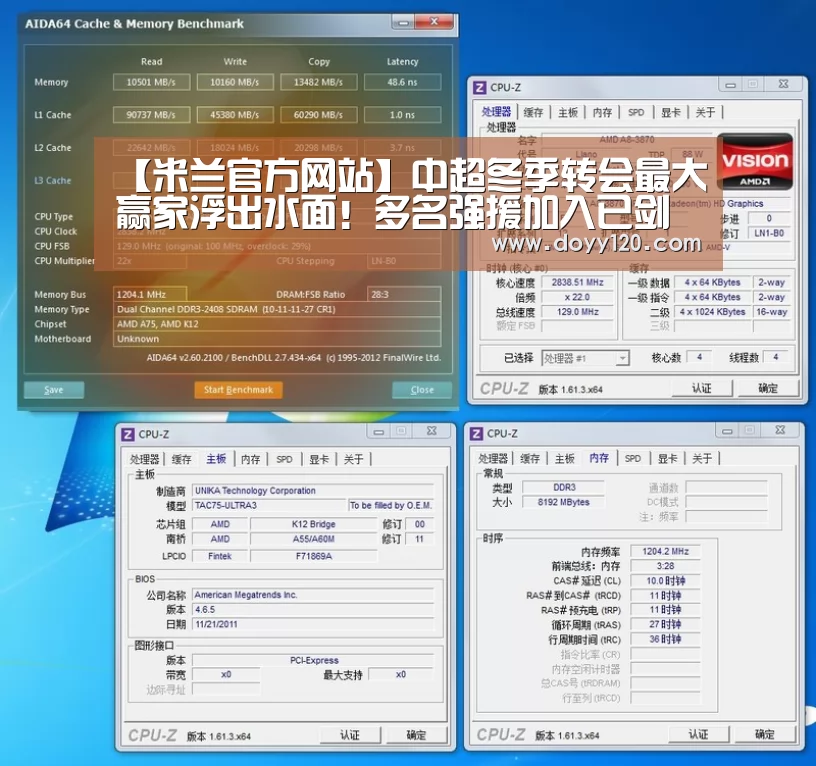Click CPU-Z logo icon in memory window title
The image size is (816, 766).
pos(476,433)
